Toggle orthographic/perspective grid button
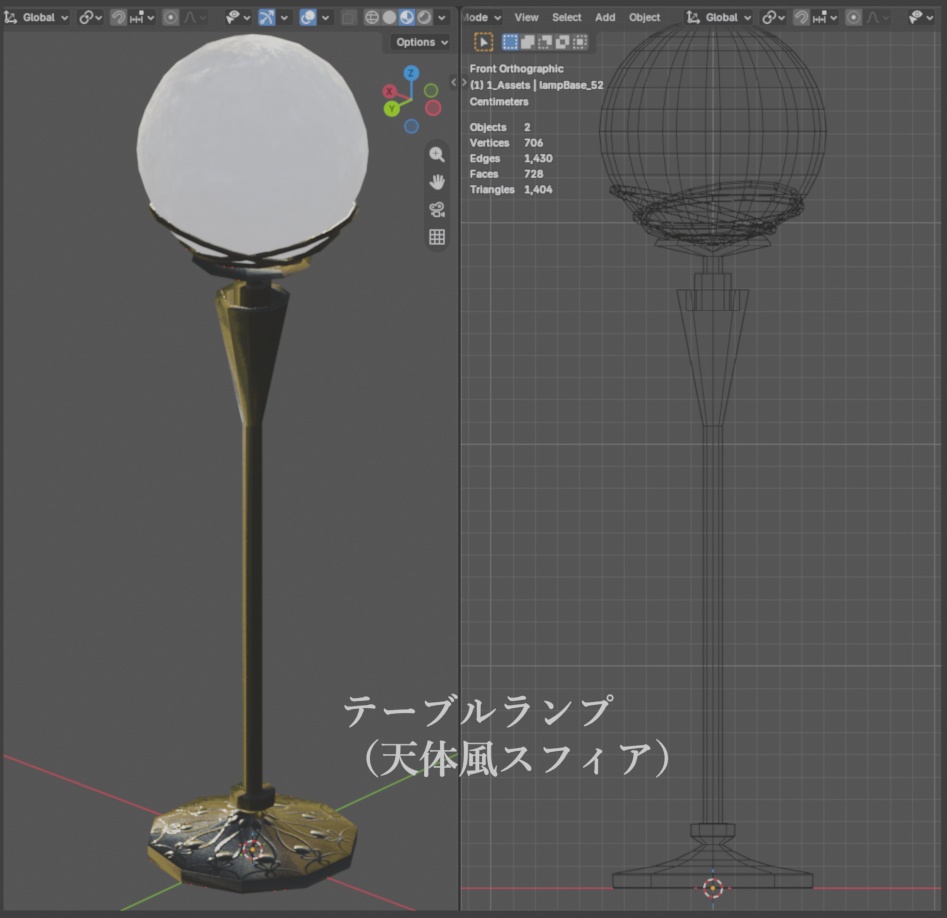The image size is (947, 918). [437, 237]
